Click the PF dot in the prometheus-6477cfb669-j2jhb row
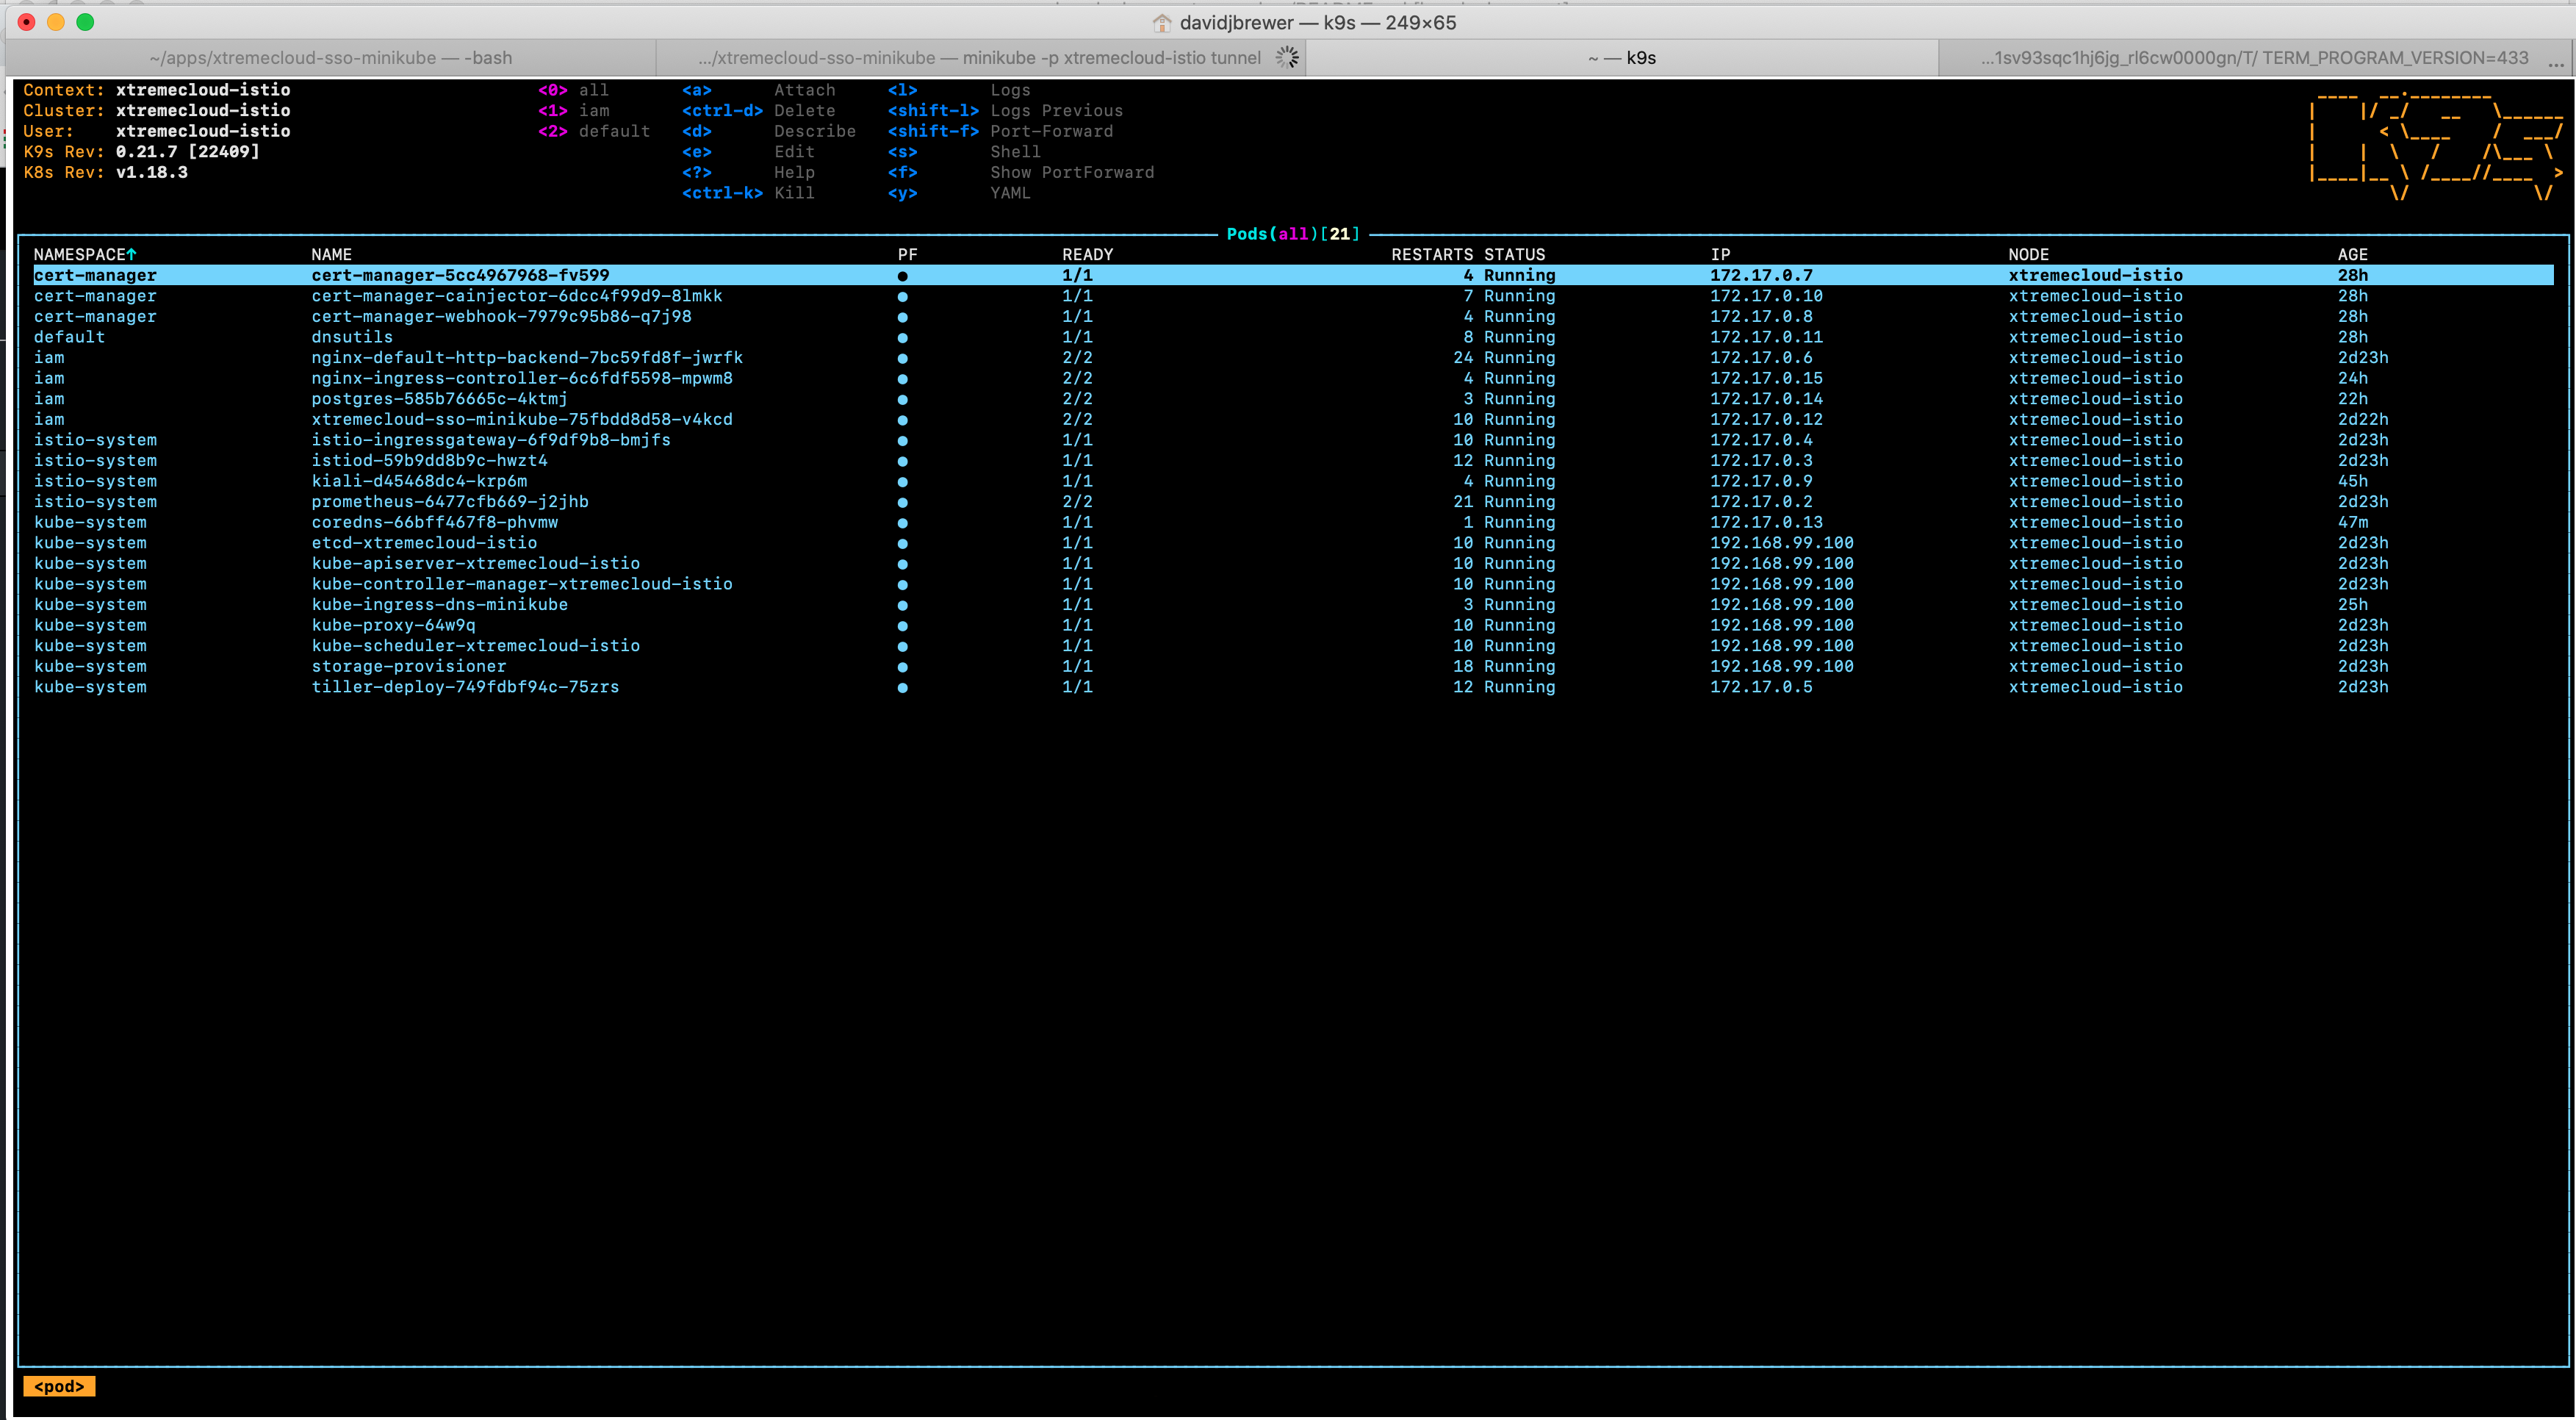 [x=902, y=503]
